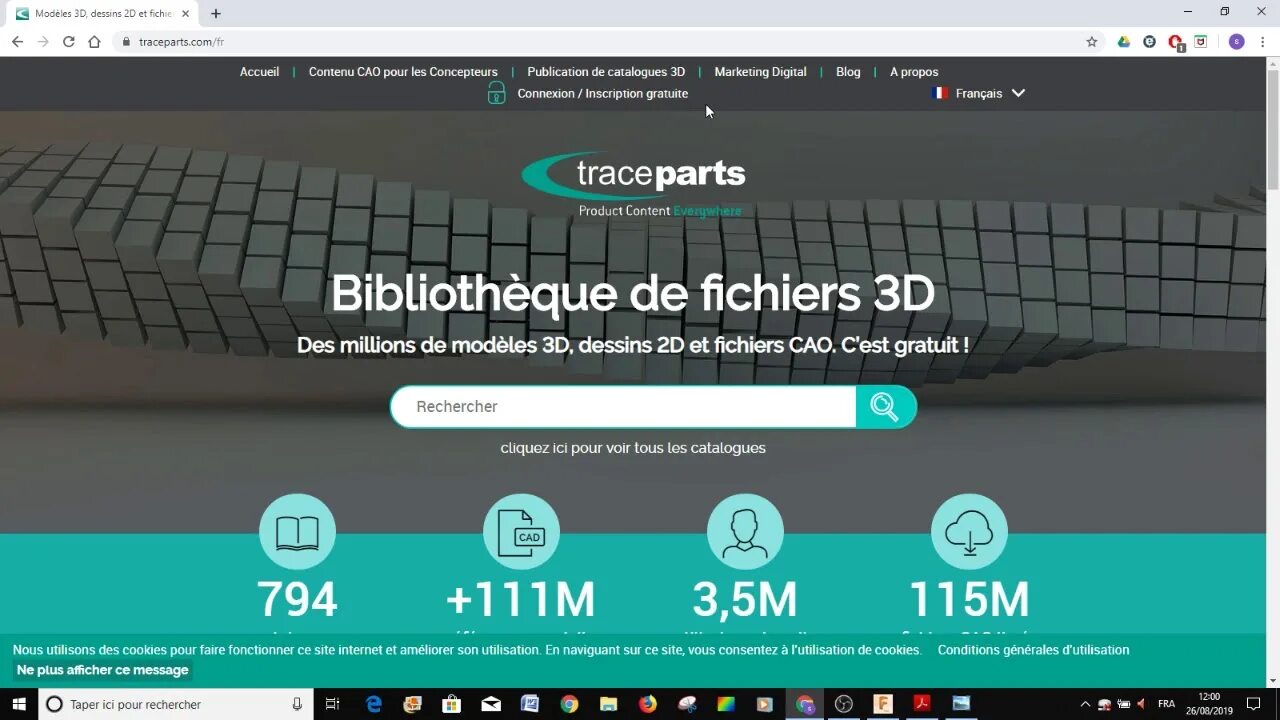
Task: Open Contenu CAO pour les Concepteurs
Action: point(403,72)
